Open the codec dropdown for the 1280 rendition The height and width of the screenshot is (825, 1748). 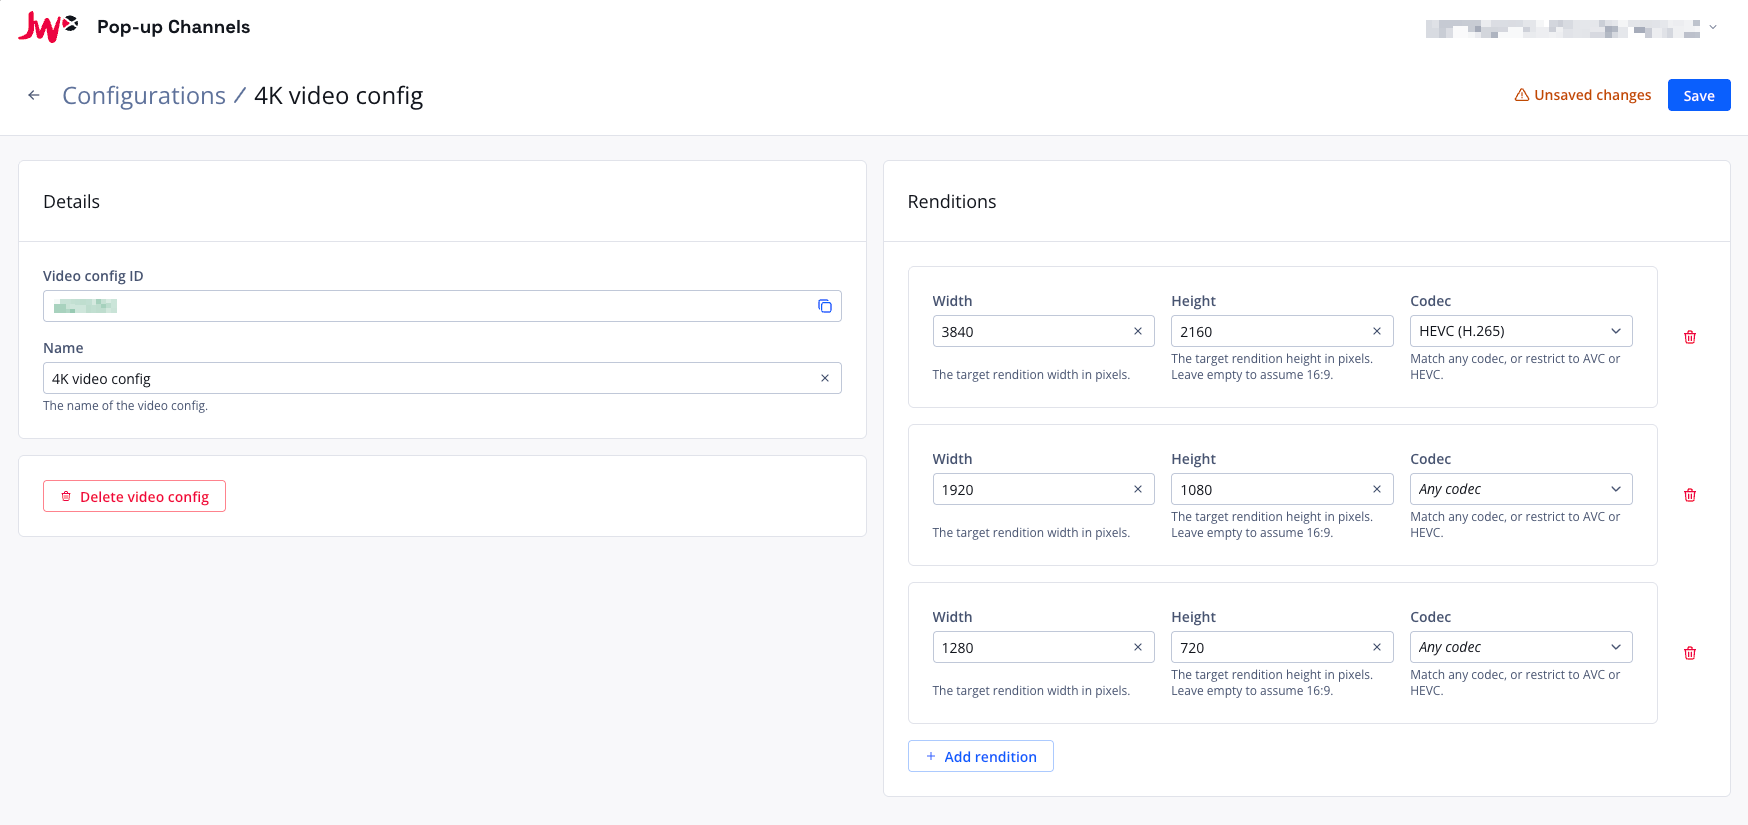[x=1521, y=647]
